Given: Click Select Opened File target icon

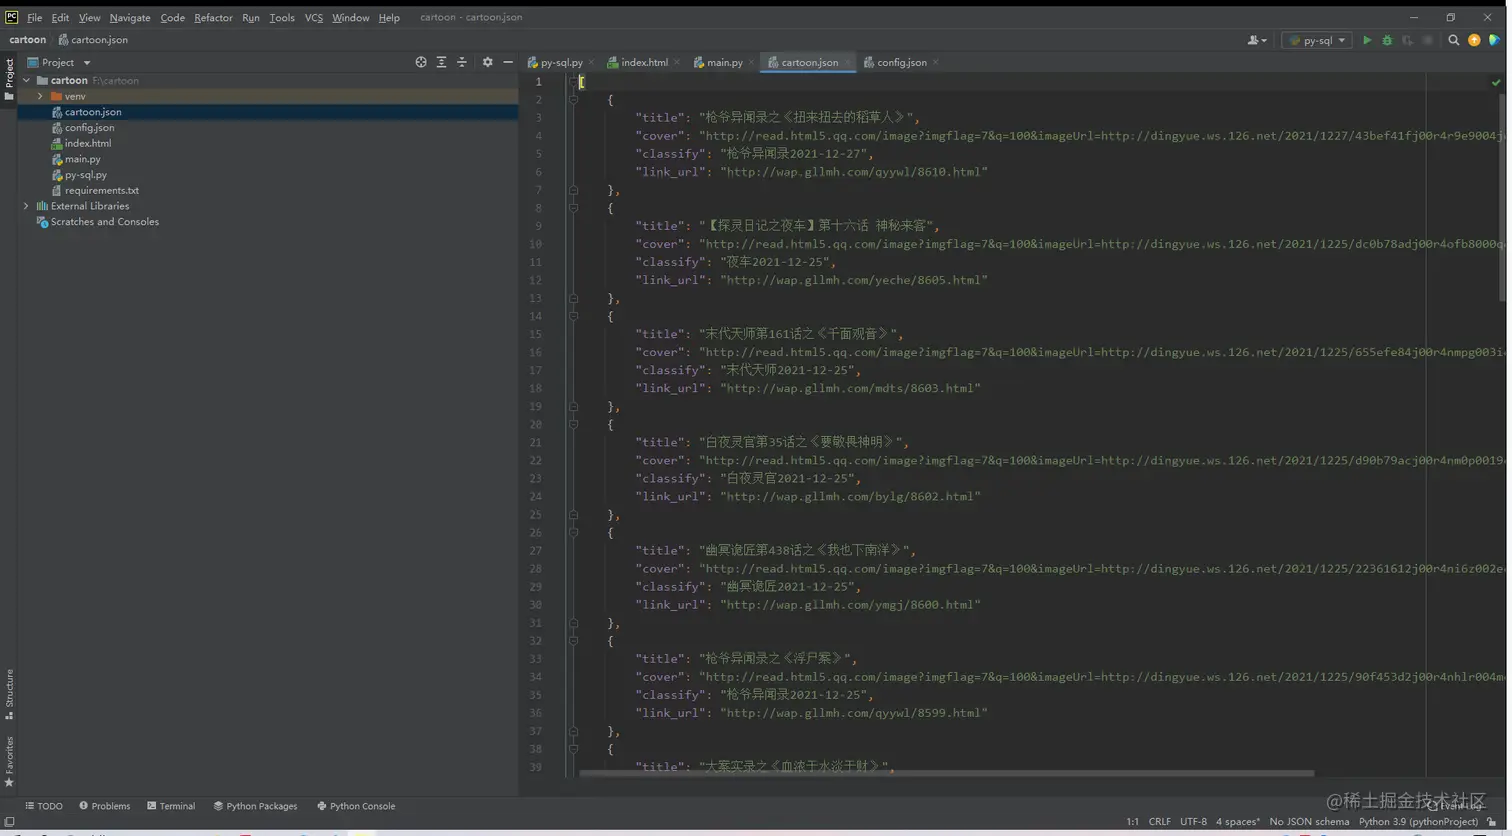Looking at the screenshot, I should [x=421, y=62].
